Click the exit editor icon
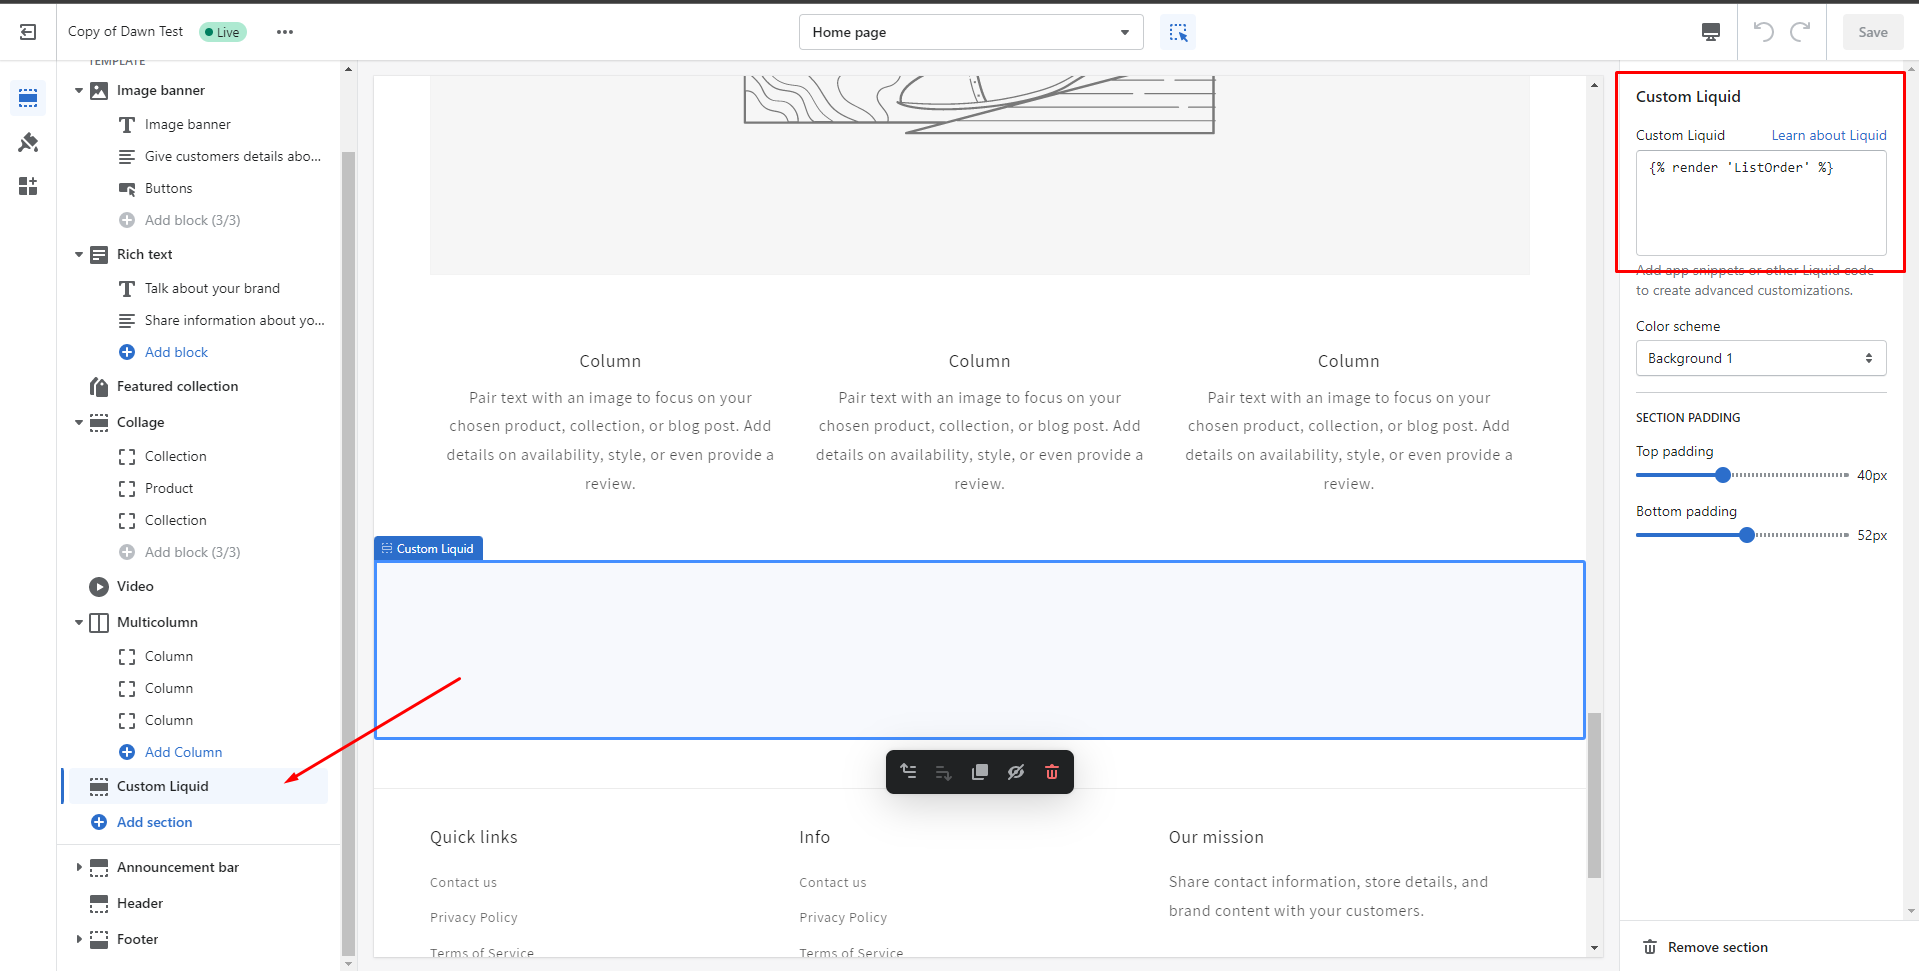 (28, 32)
